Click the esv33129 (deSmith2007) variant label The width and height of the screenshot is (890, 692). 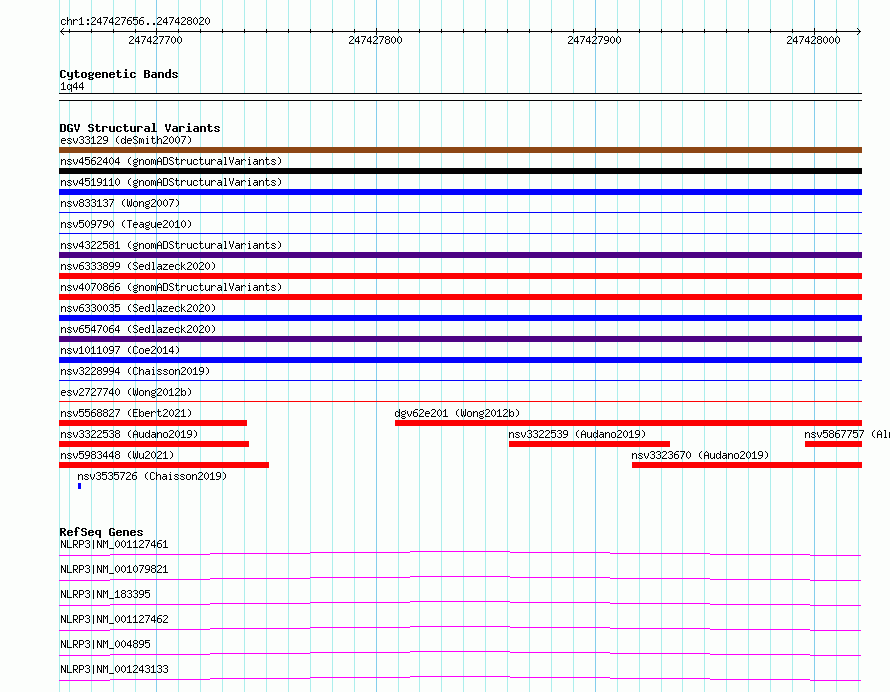(125, 140)
